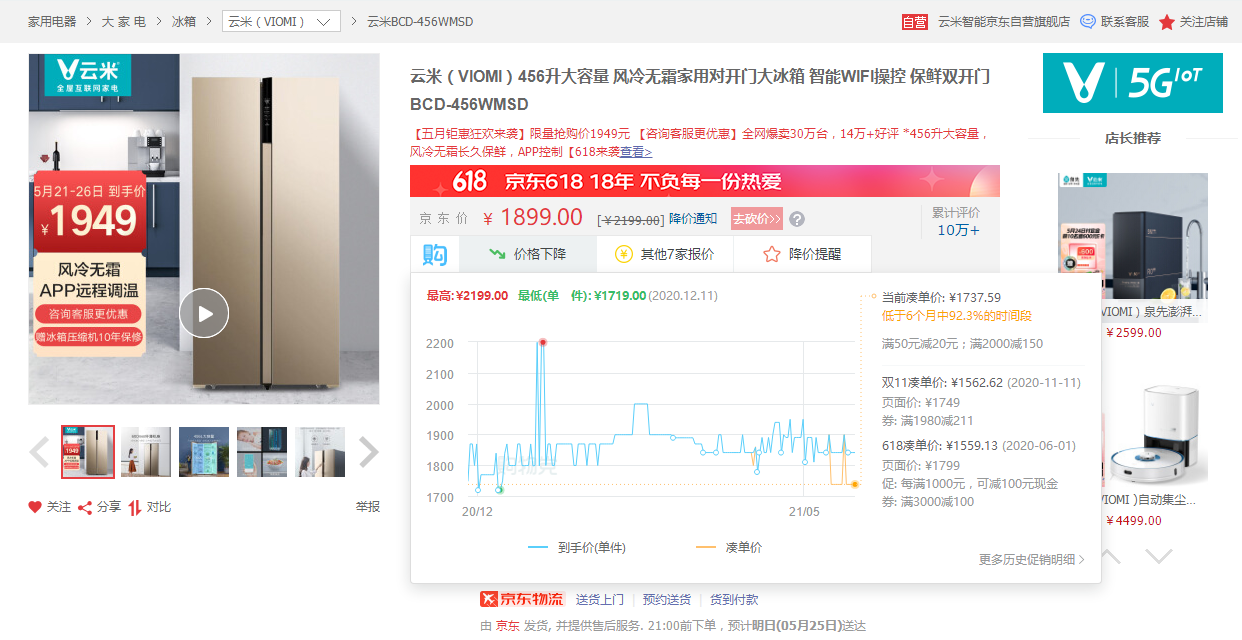Open 云米智能京东自营旗舰店 store link
Screen dimensions: 1242x640
[x=1004, y=21]
